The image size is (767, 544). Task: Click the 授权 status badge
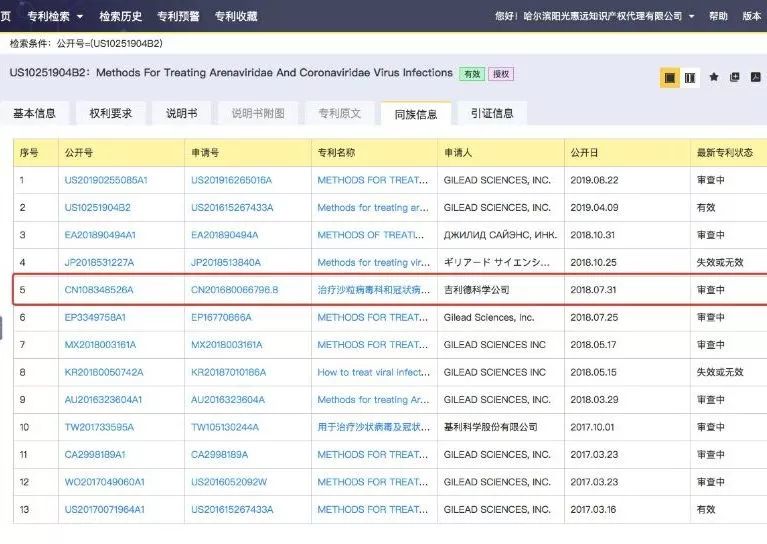coord(501,74)
